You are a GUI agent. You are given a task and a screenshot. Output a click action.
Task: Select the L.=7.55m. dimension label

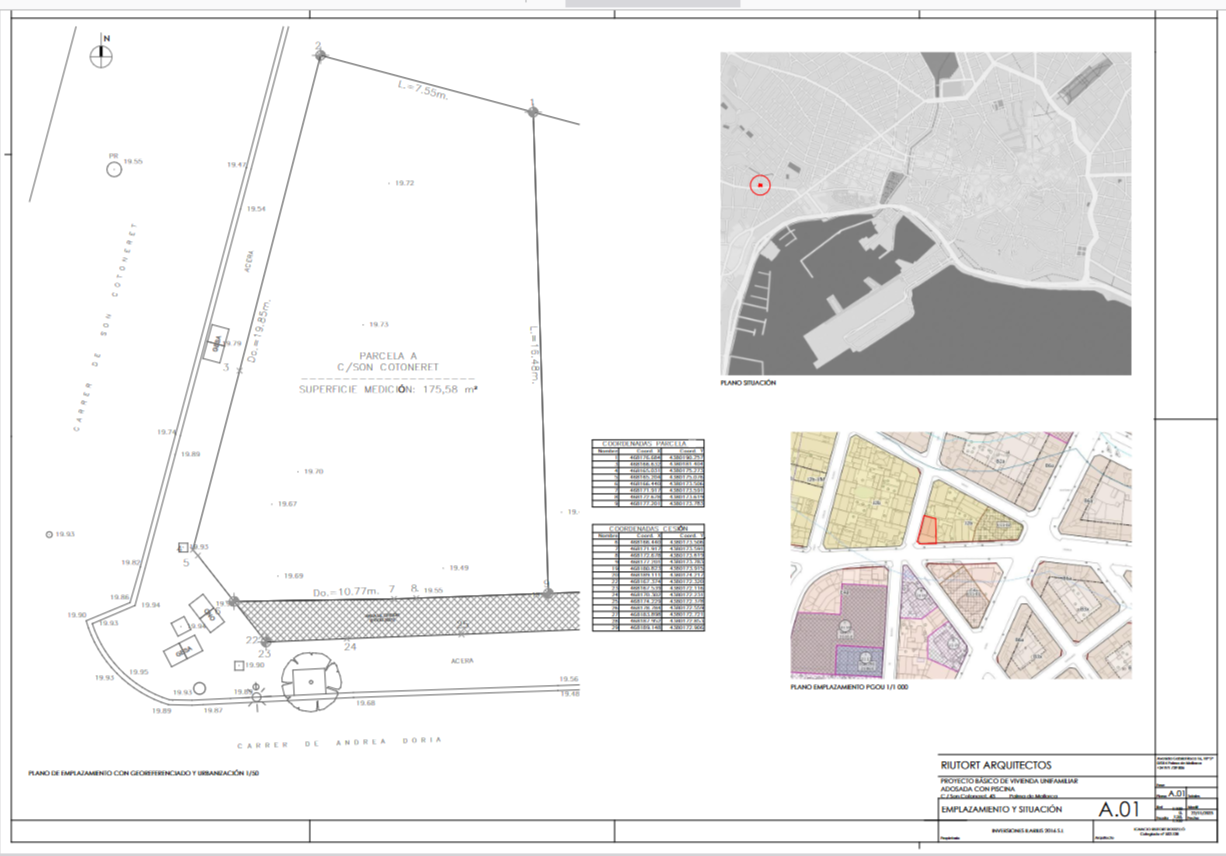pos(427,91)
